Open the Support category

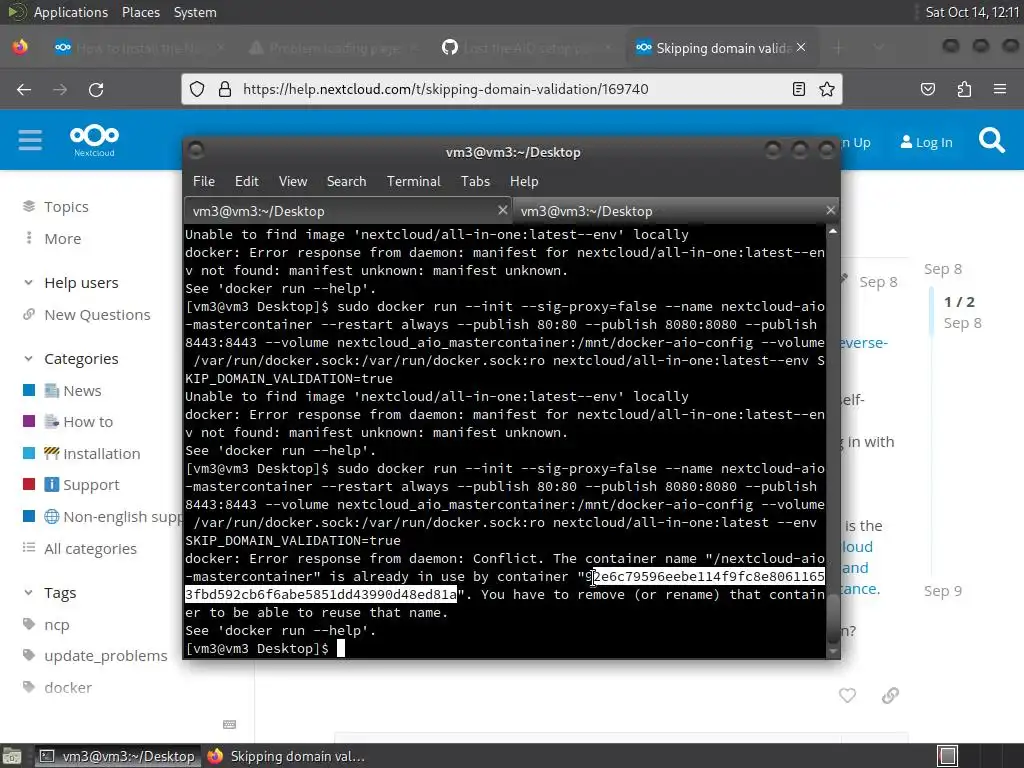91,485
